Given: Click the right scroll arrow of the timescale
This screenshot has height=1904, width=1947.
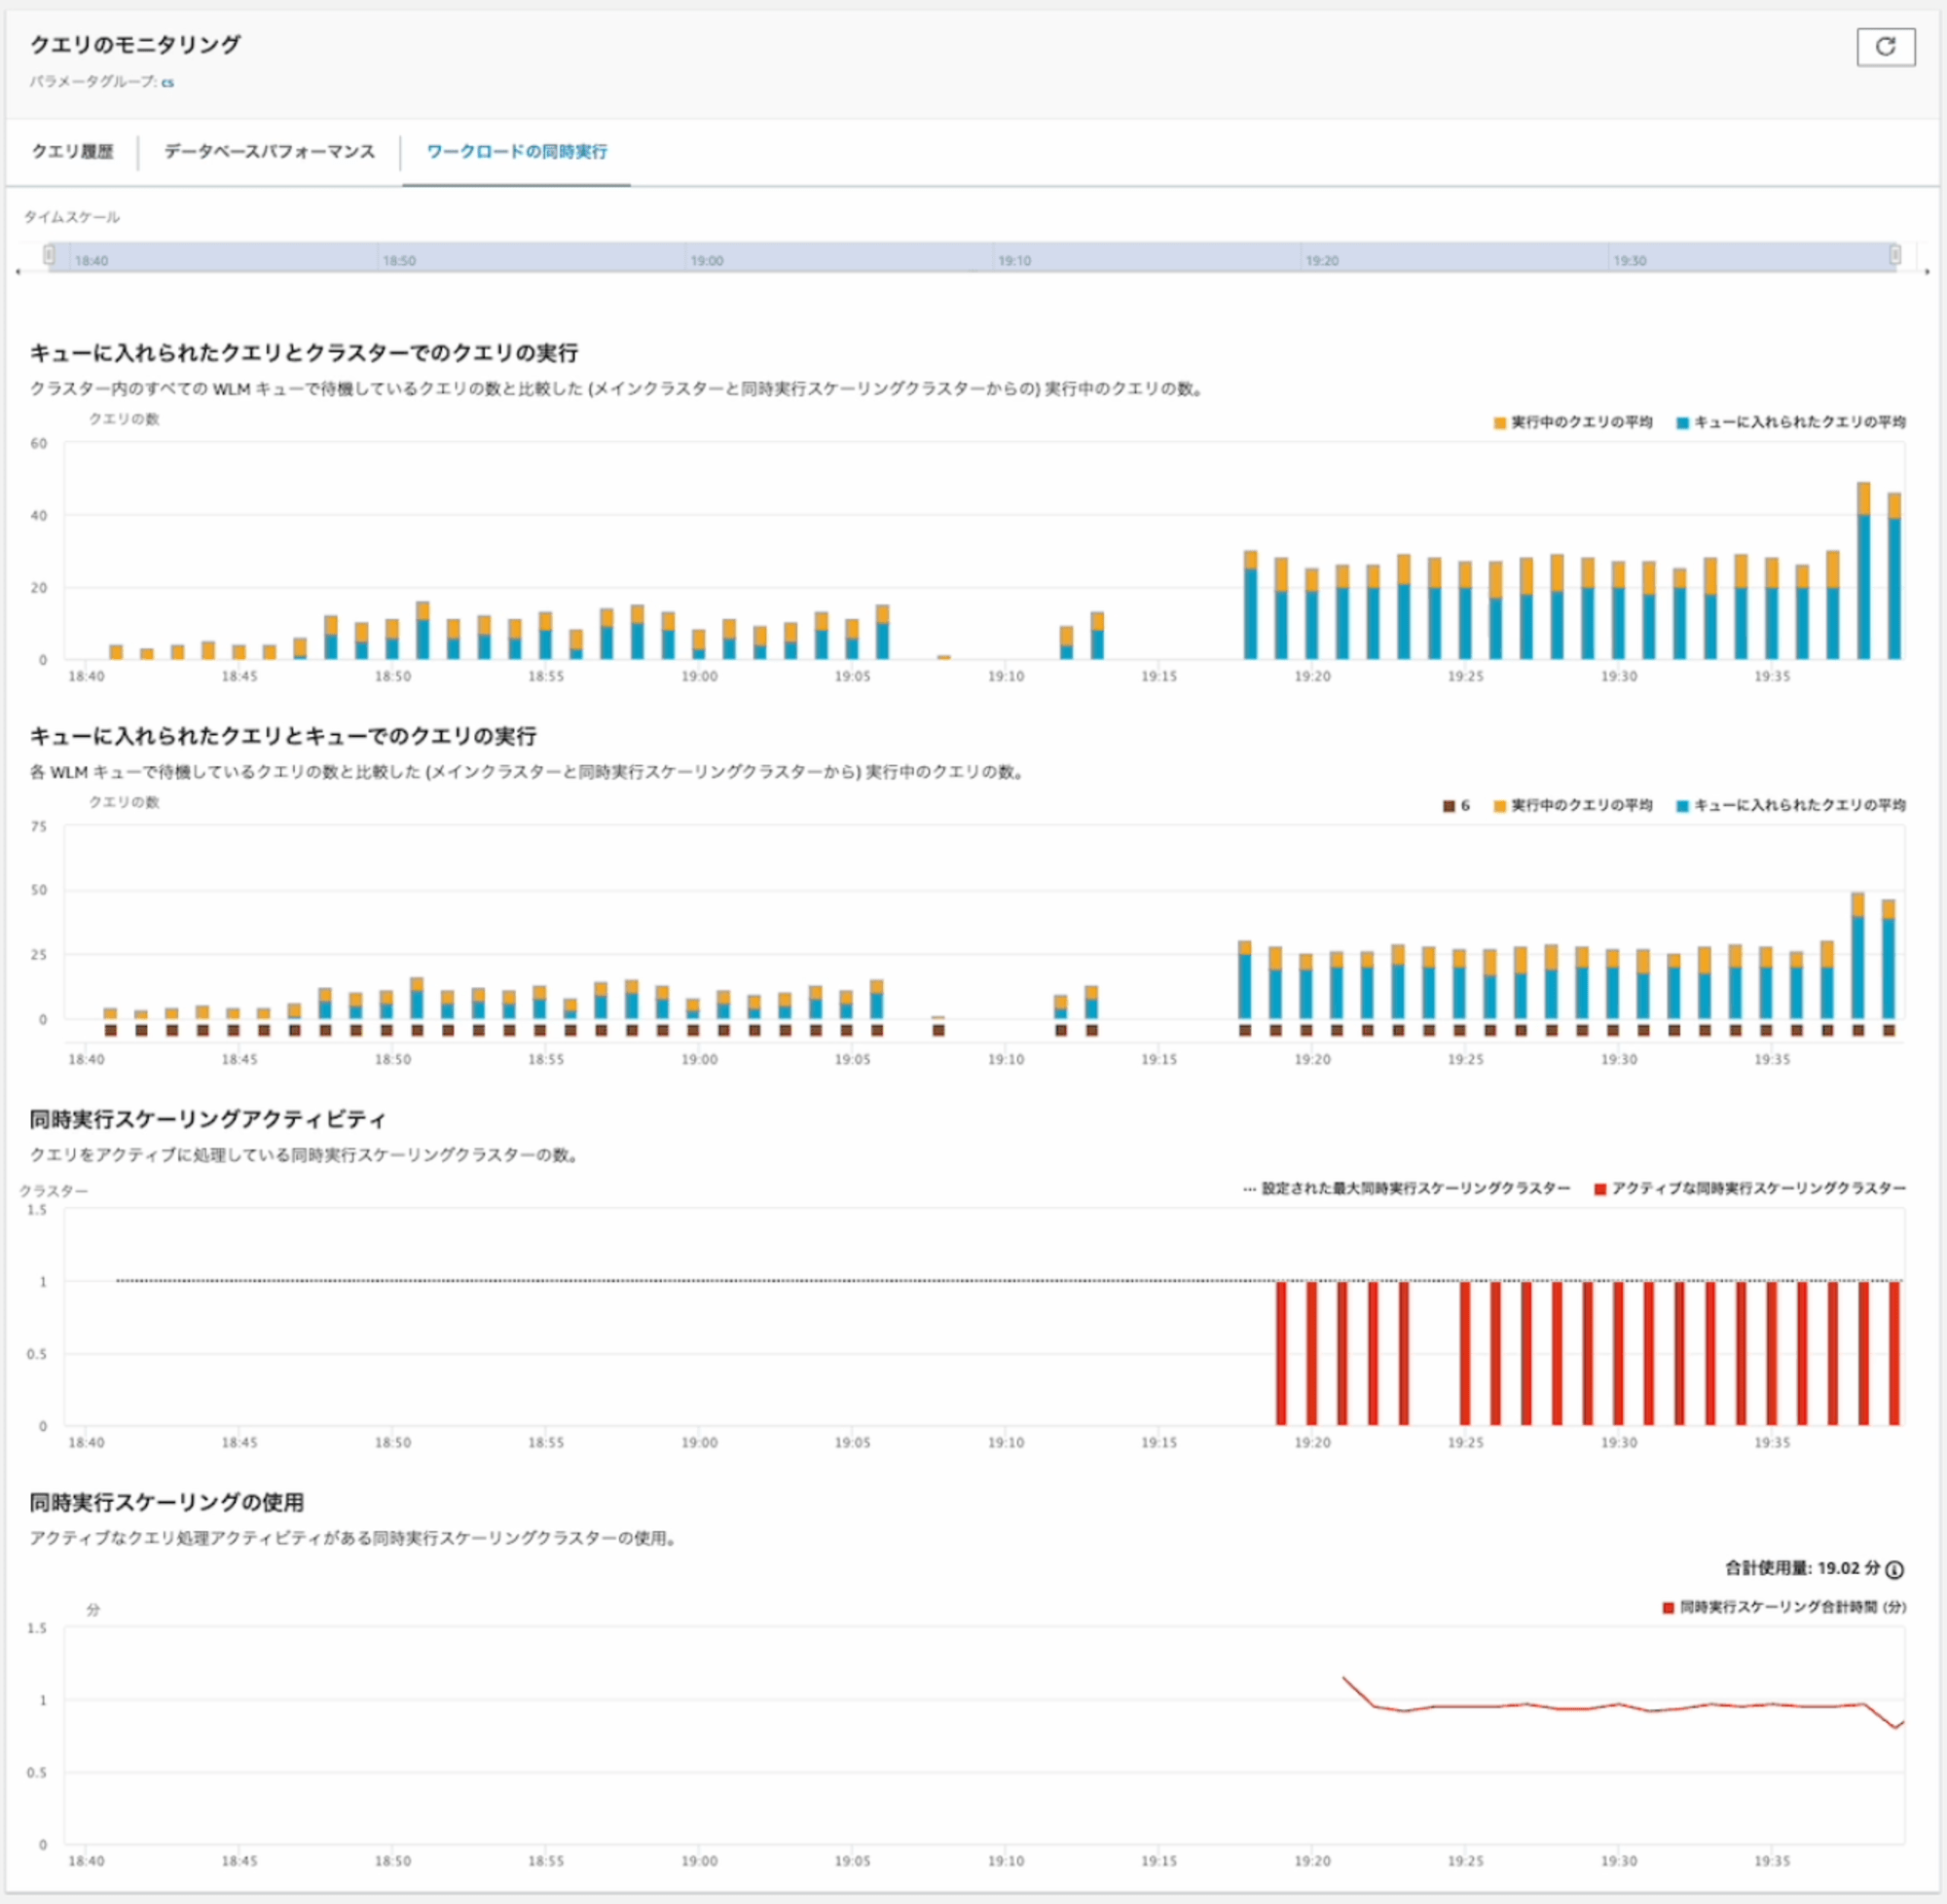Looking at the screenshot, I should pyautogui.click(x=1928, y=272).
